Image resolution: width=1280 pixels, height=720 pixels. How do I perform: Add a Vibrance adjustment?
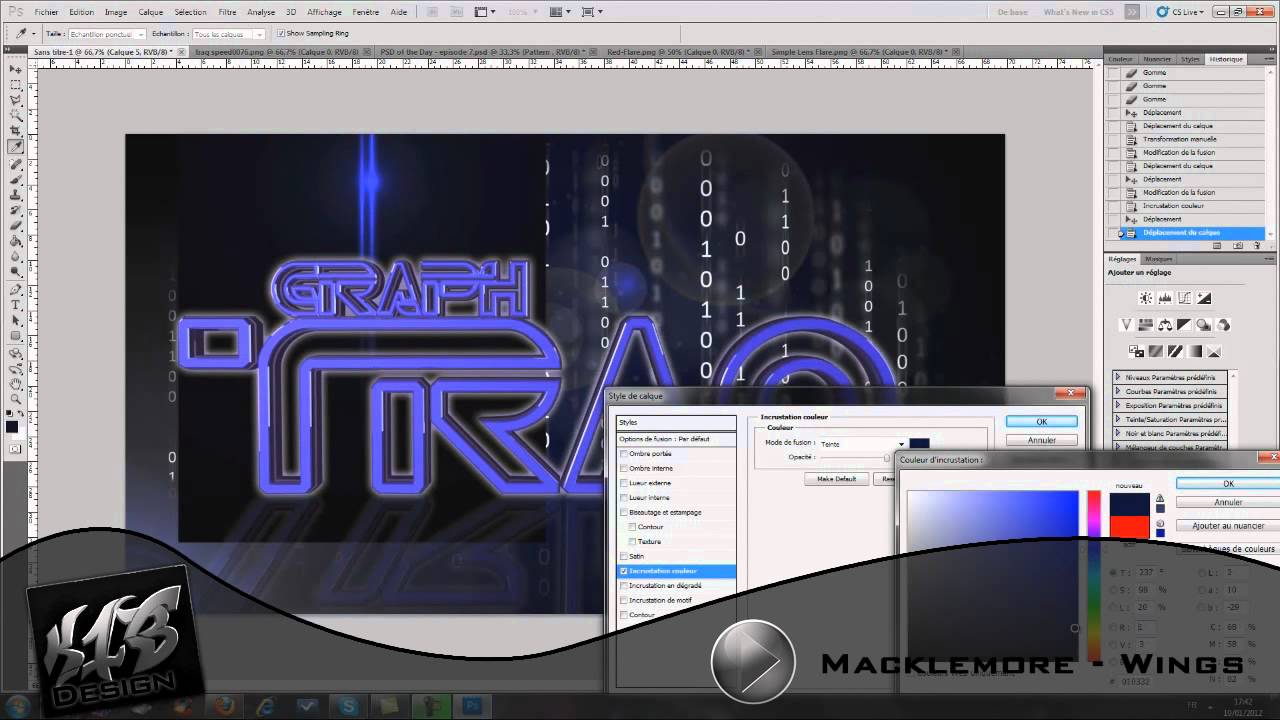[1126, 325]
